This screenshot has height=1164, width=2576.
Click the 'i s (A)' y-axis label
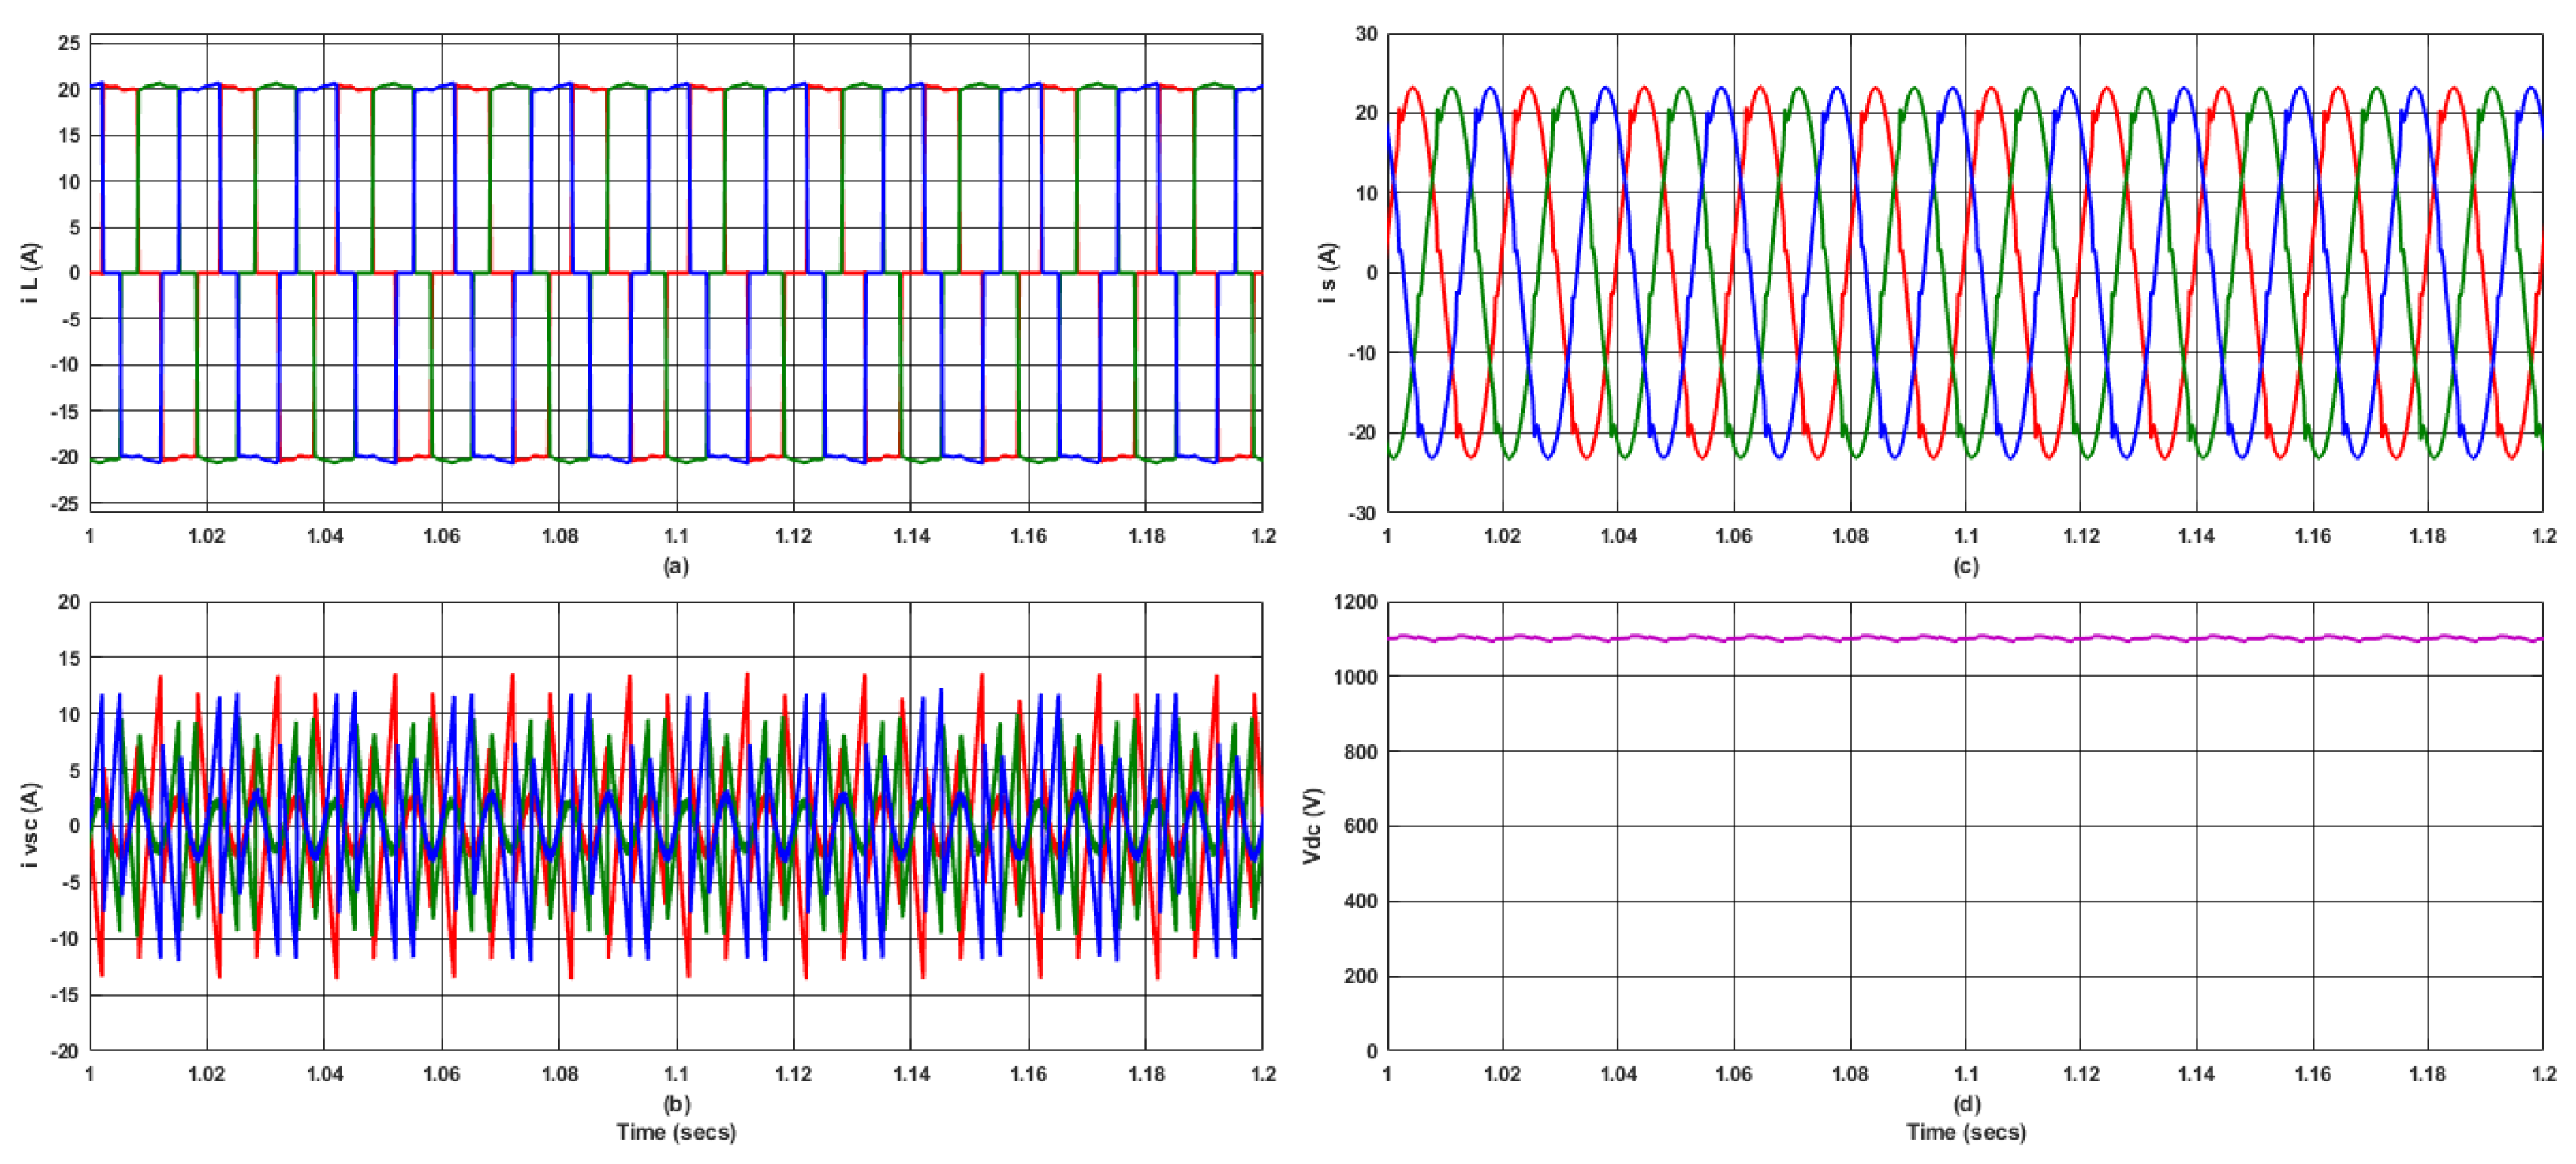coord(1327,272)
